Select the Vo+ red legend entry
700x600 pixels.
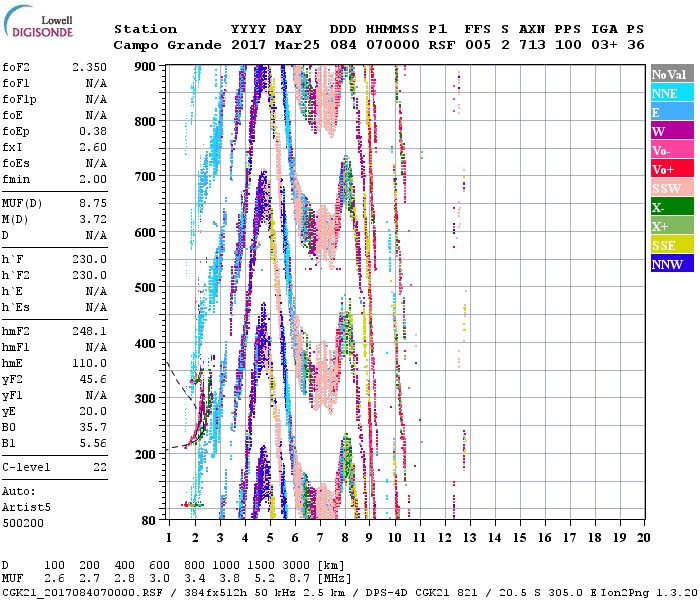[669, 169]
